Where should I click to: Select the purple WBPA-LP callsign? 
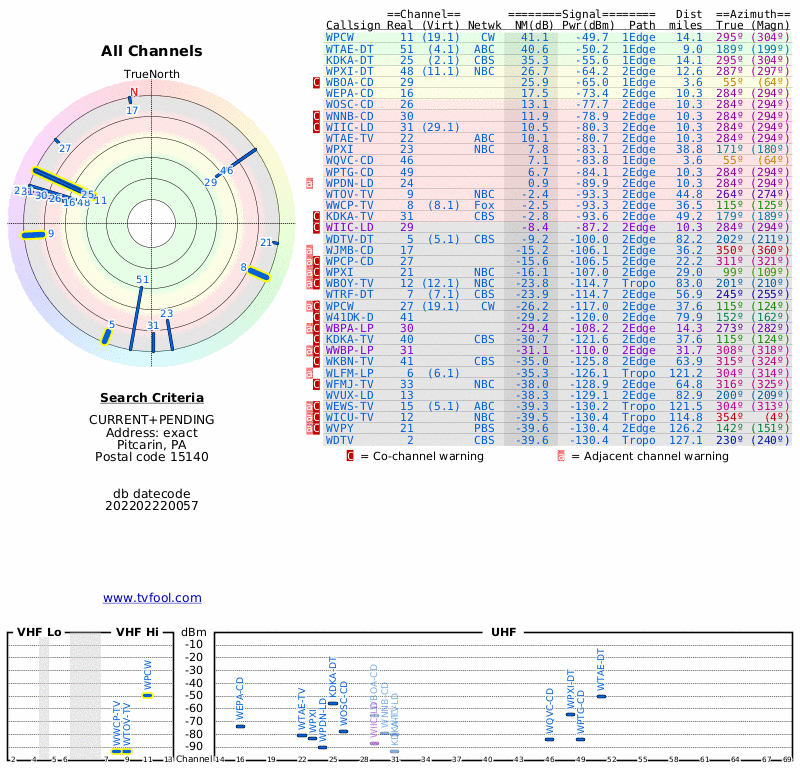point(349,328)
